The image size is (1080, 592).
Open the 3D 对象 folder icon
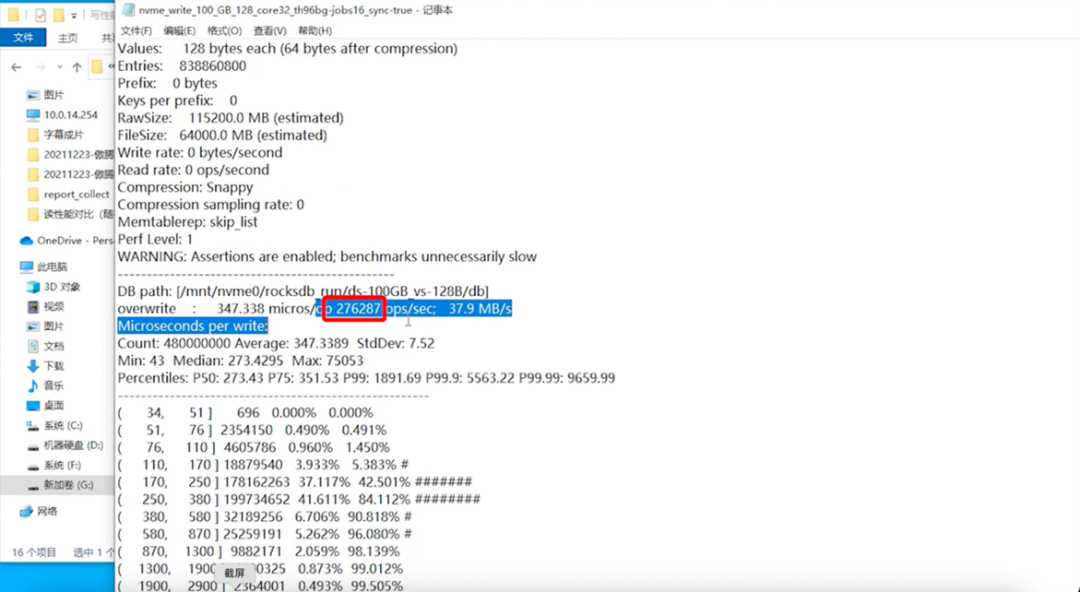click(32, 287)
